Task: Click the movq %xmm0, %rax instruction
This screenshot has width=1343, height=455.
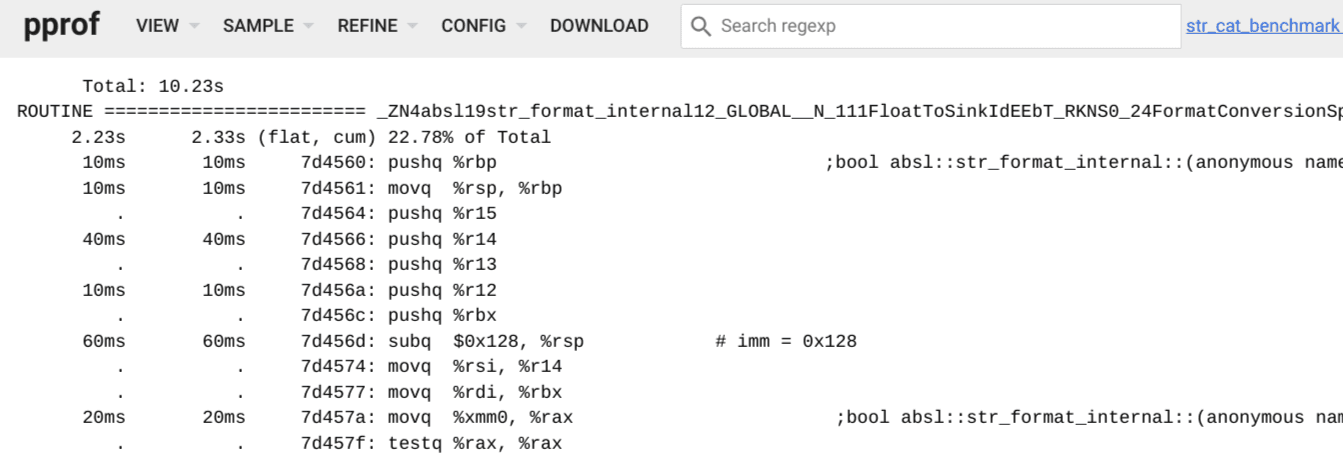Action: (480, 417)
